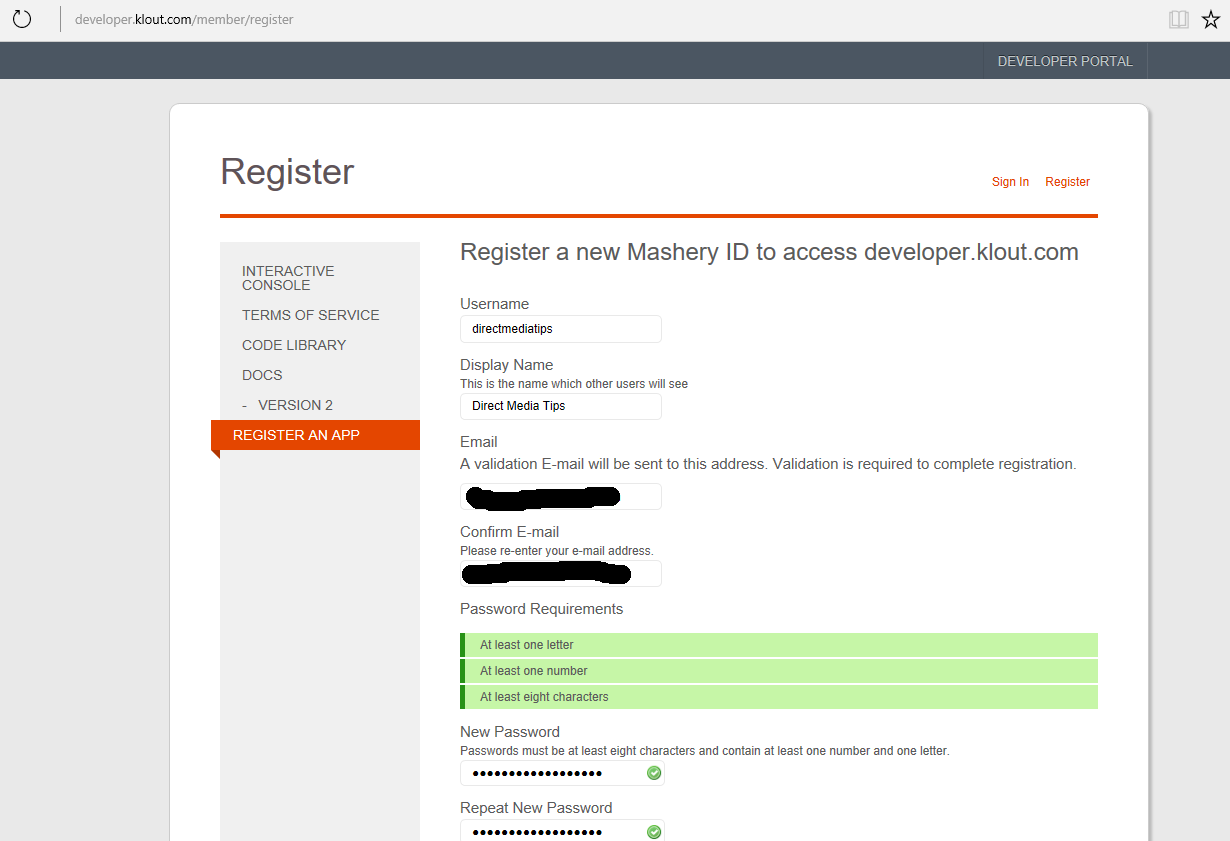Open reading view in the browser toolbar
Screen dimensions: 1230x841
click(x=1178, y=18)
